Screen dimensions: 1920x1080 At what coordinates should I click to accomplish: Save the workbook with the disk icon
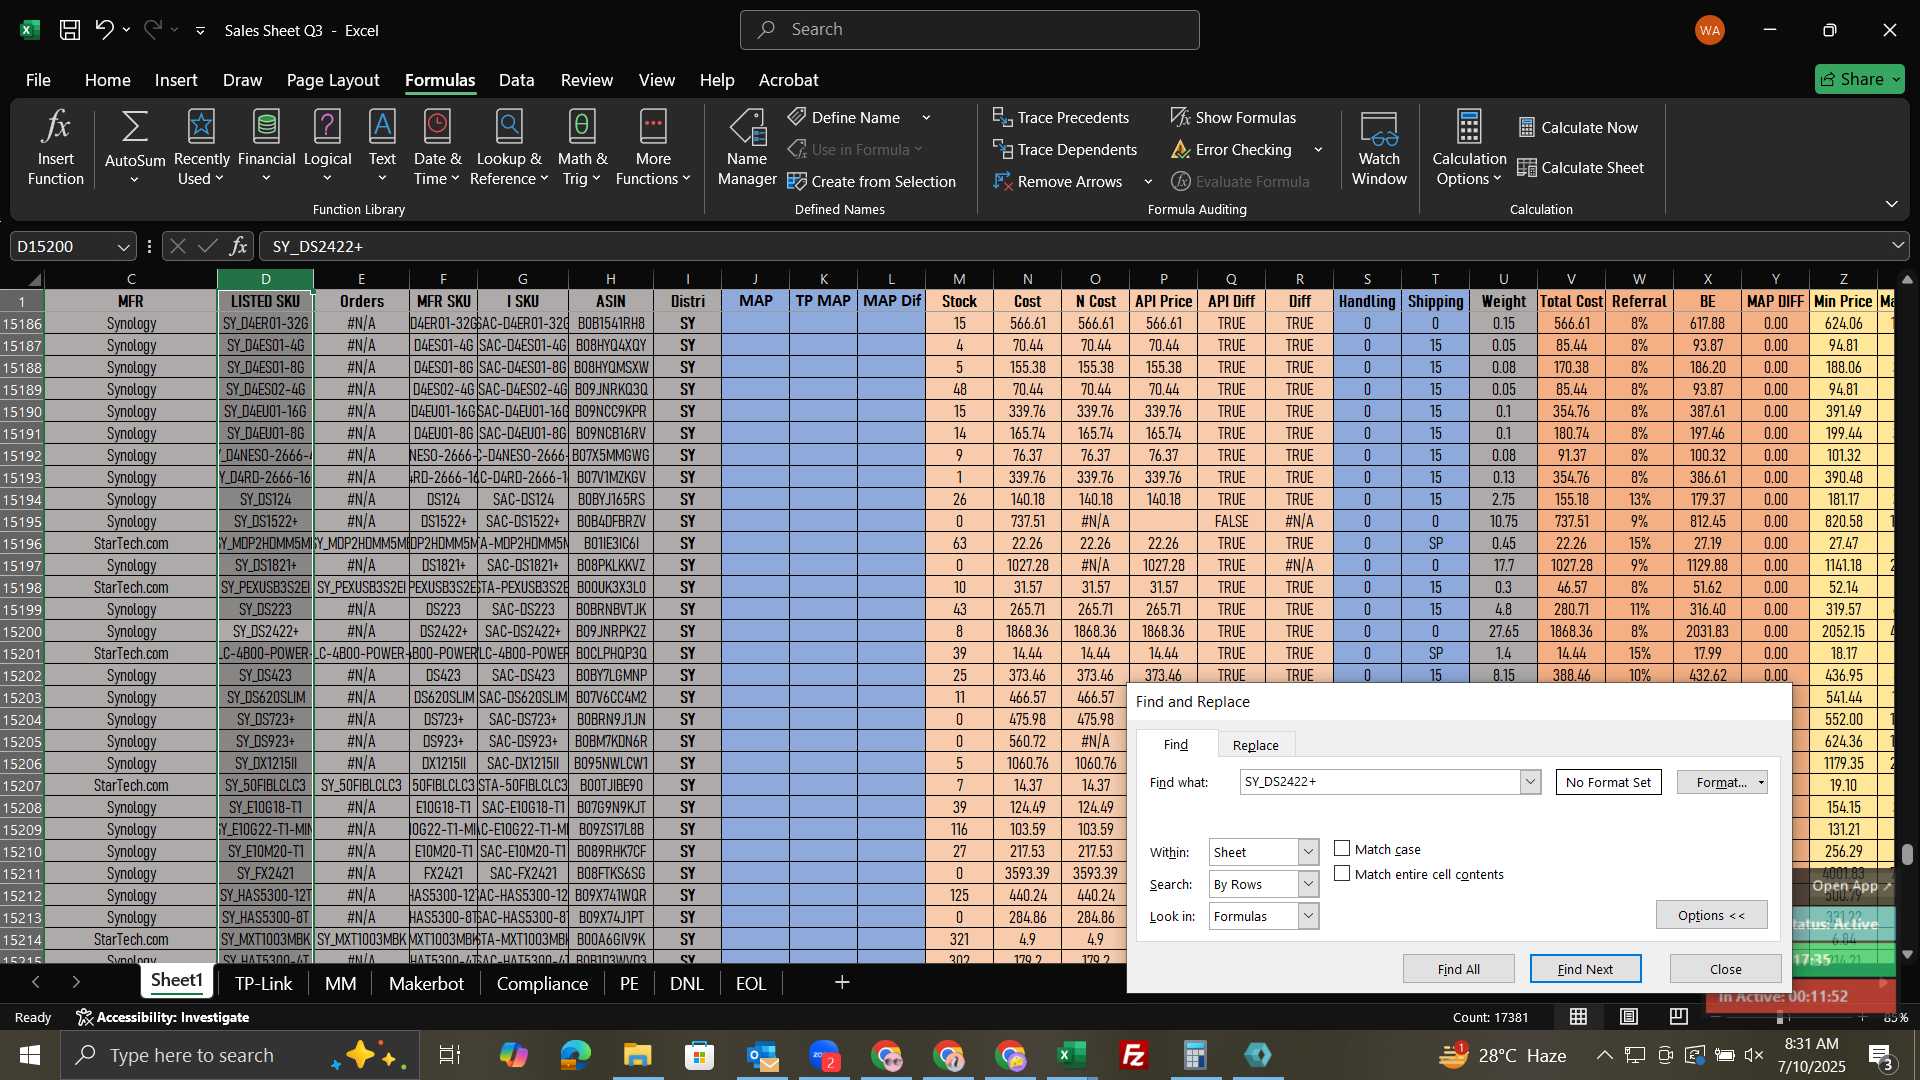click(69, 30)
